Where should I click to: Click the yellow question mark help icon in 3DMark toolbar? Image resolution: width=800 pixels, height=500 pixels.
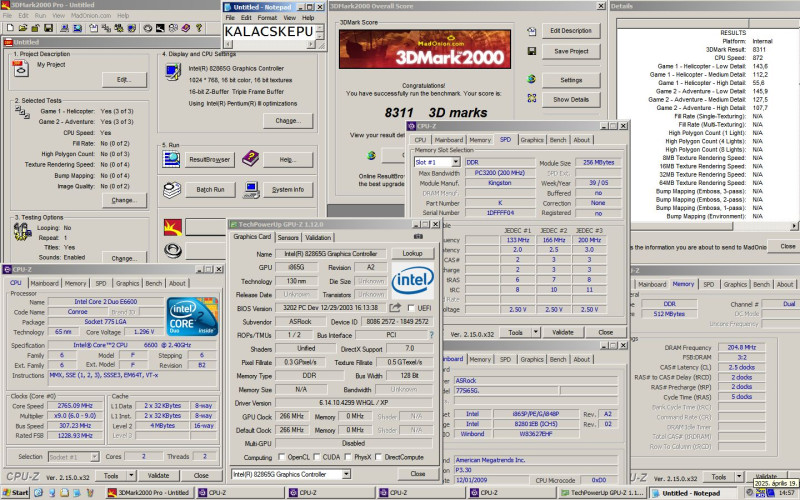199,28
